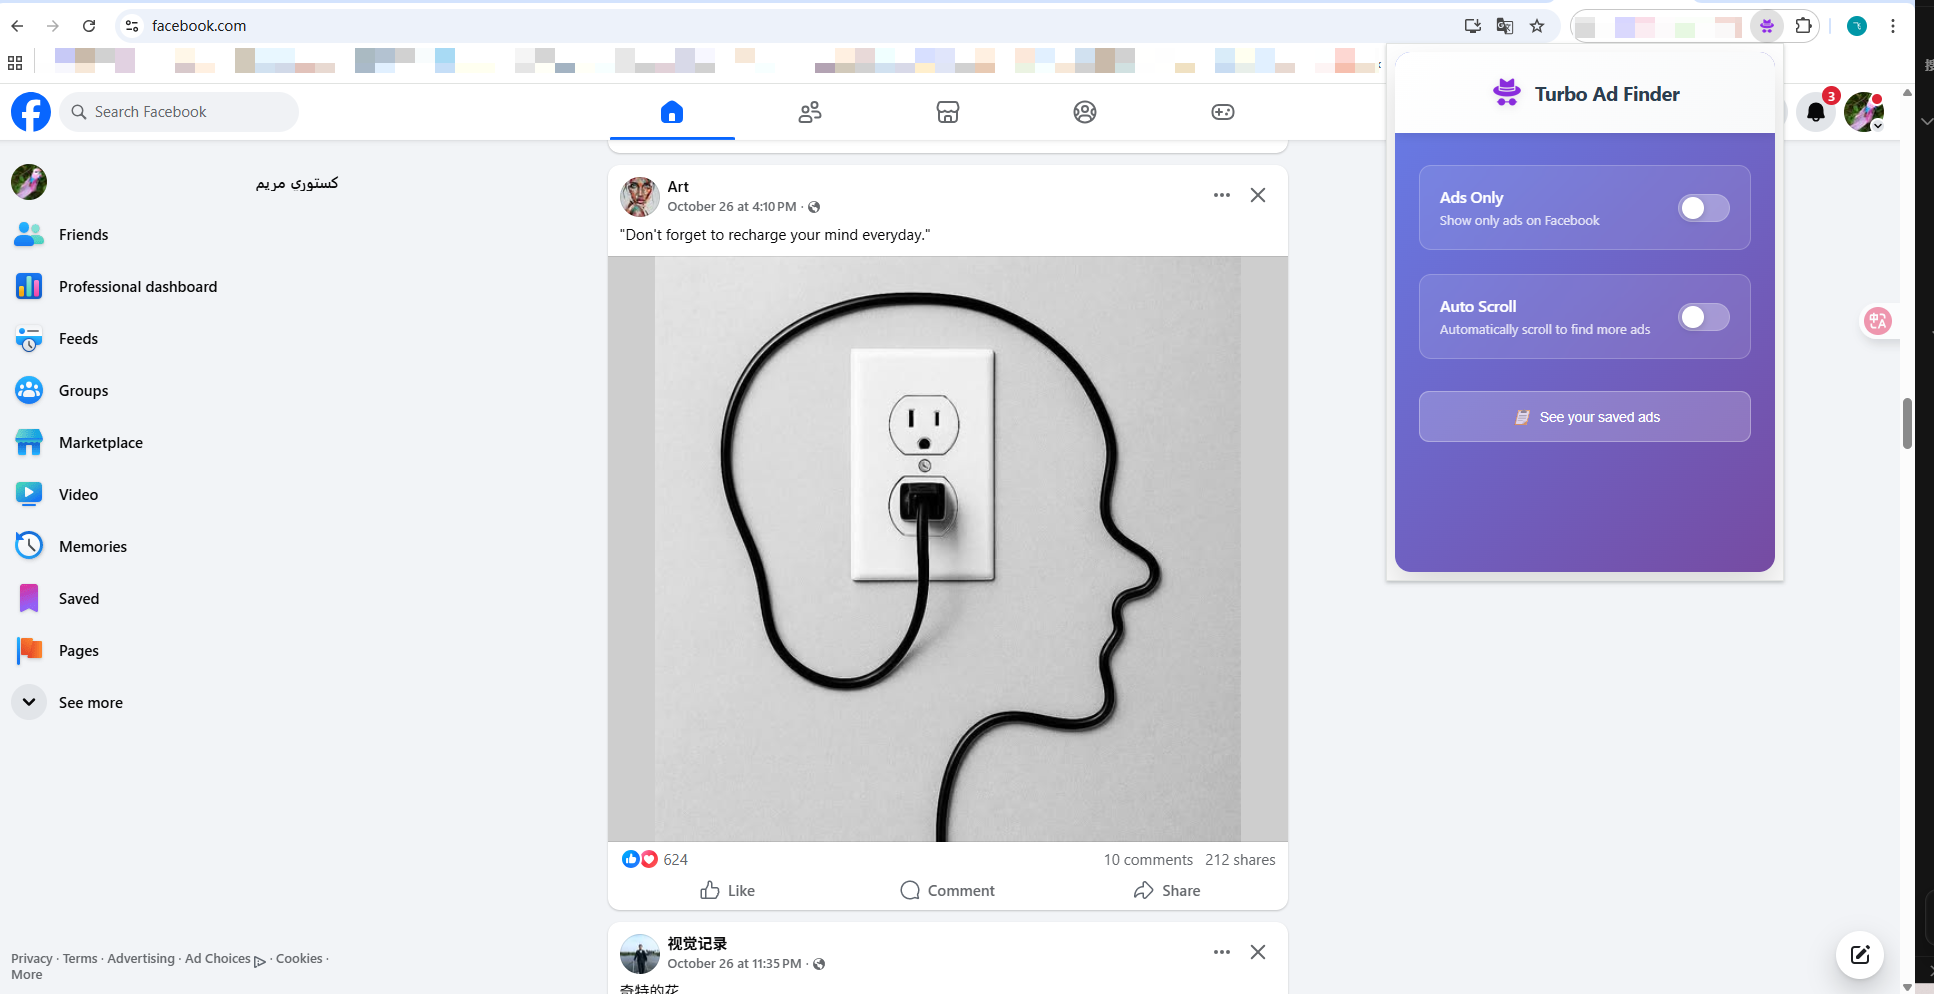Open the Chrome extensions puzzle icon
This screenshot has height=994, width=1934.
1803,26
